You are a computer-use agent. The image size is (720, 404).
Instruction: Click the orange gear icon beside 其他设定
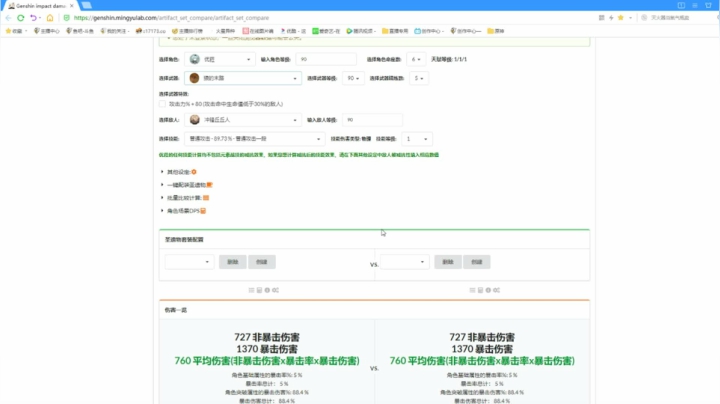194,172
